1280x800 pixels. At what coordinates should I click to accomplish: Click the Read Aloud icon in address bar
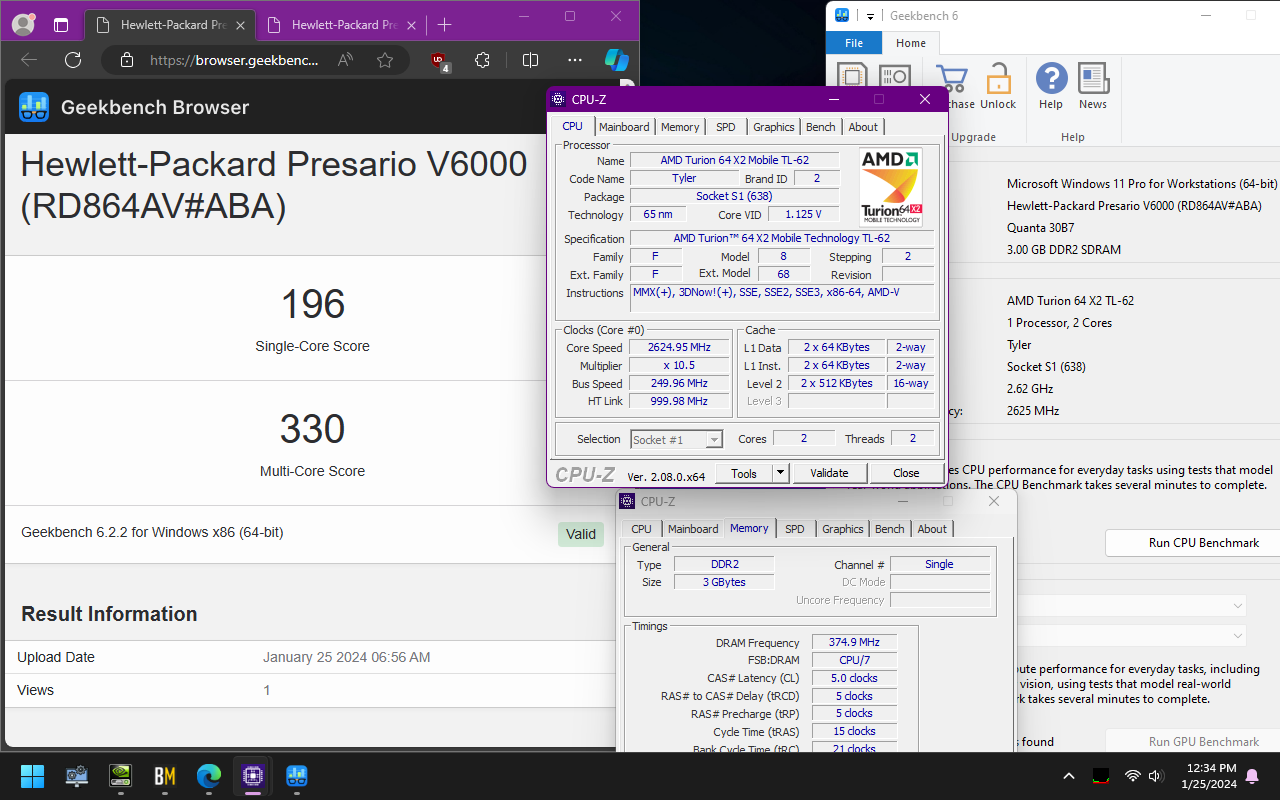pyautogui.click(x=346, y=60)
